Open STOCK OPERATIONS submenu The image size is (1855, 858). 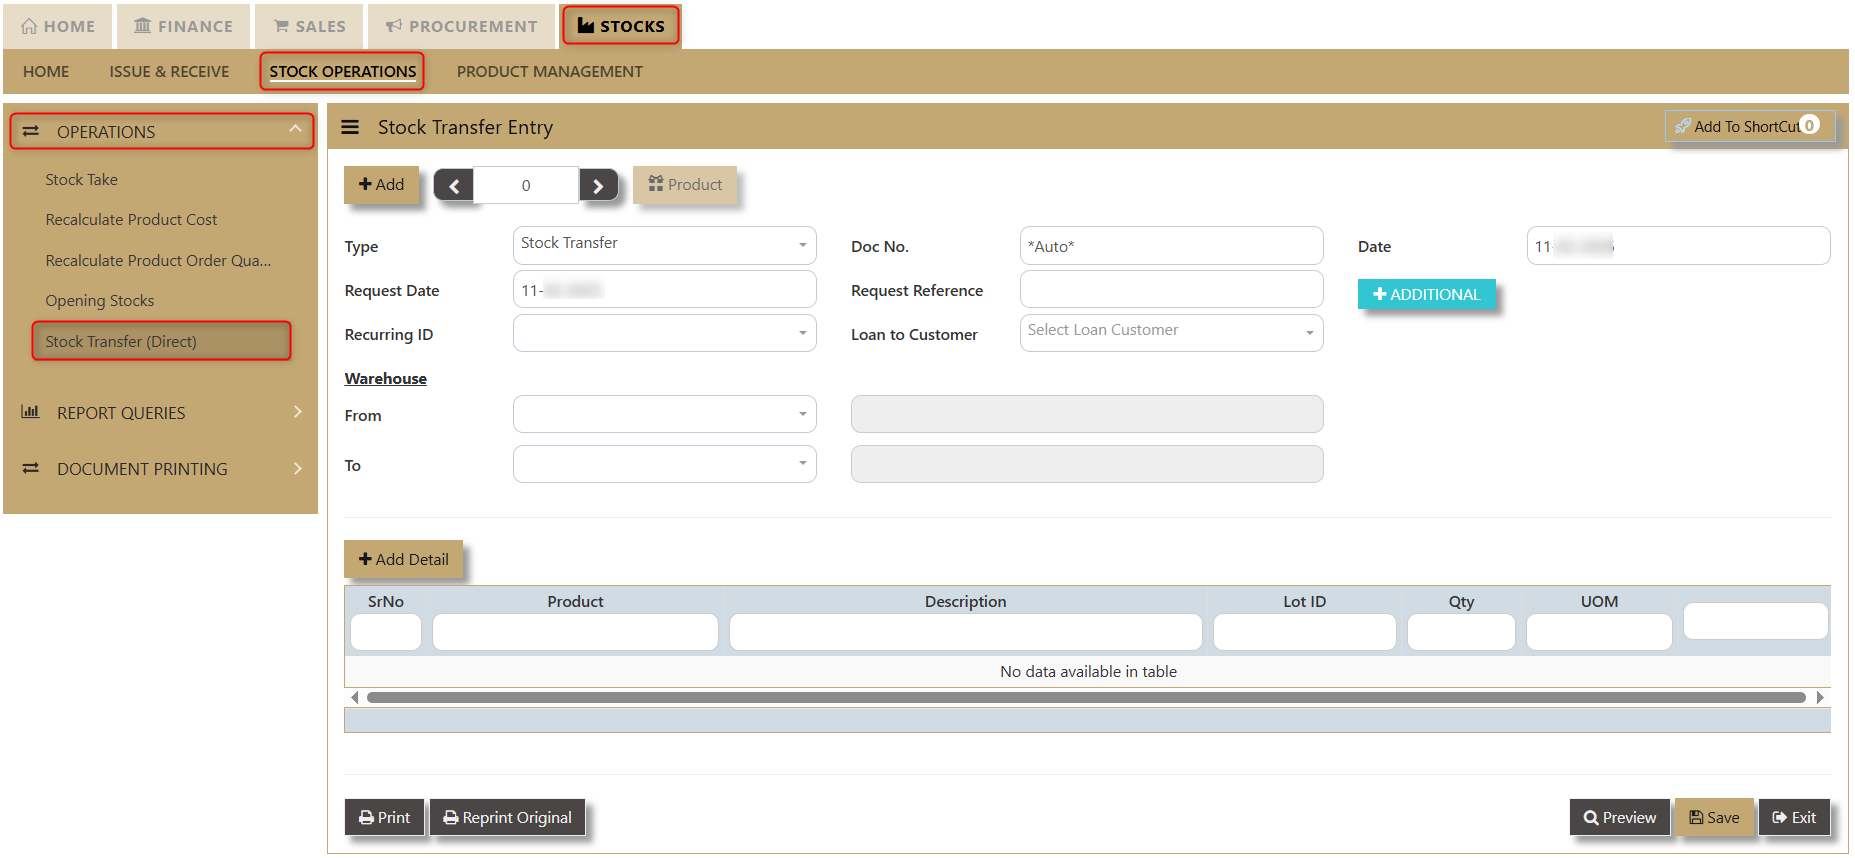coord(342,72)
